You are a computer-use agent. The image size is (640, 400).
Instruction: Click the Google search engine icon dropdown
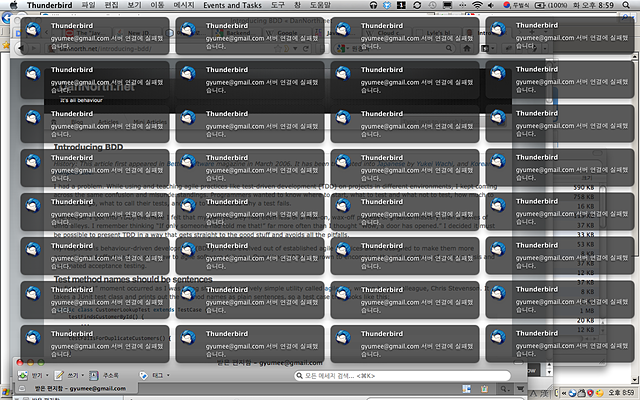[341, 49]
